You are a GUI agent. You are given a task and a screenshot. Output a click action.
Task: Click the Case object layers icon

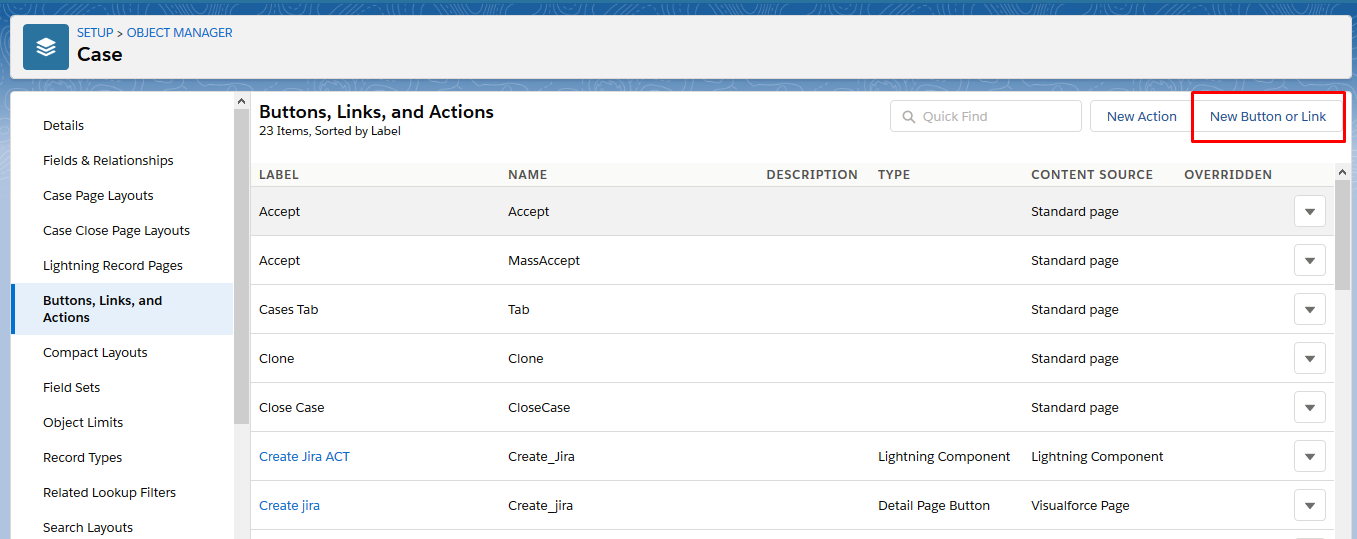46,47
